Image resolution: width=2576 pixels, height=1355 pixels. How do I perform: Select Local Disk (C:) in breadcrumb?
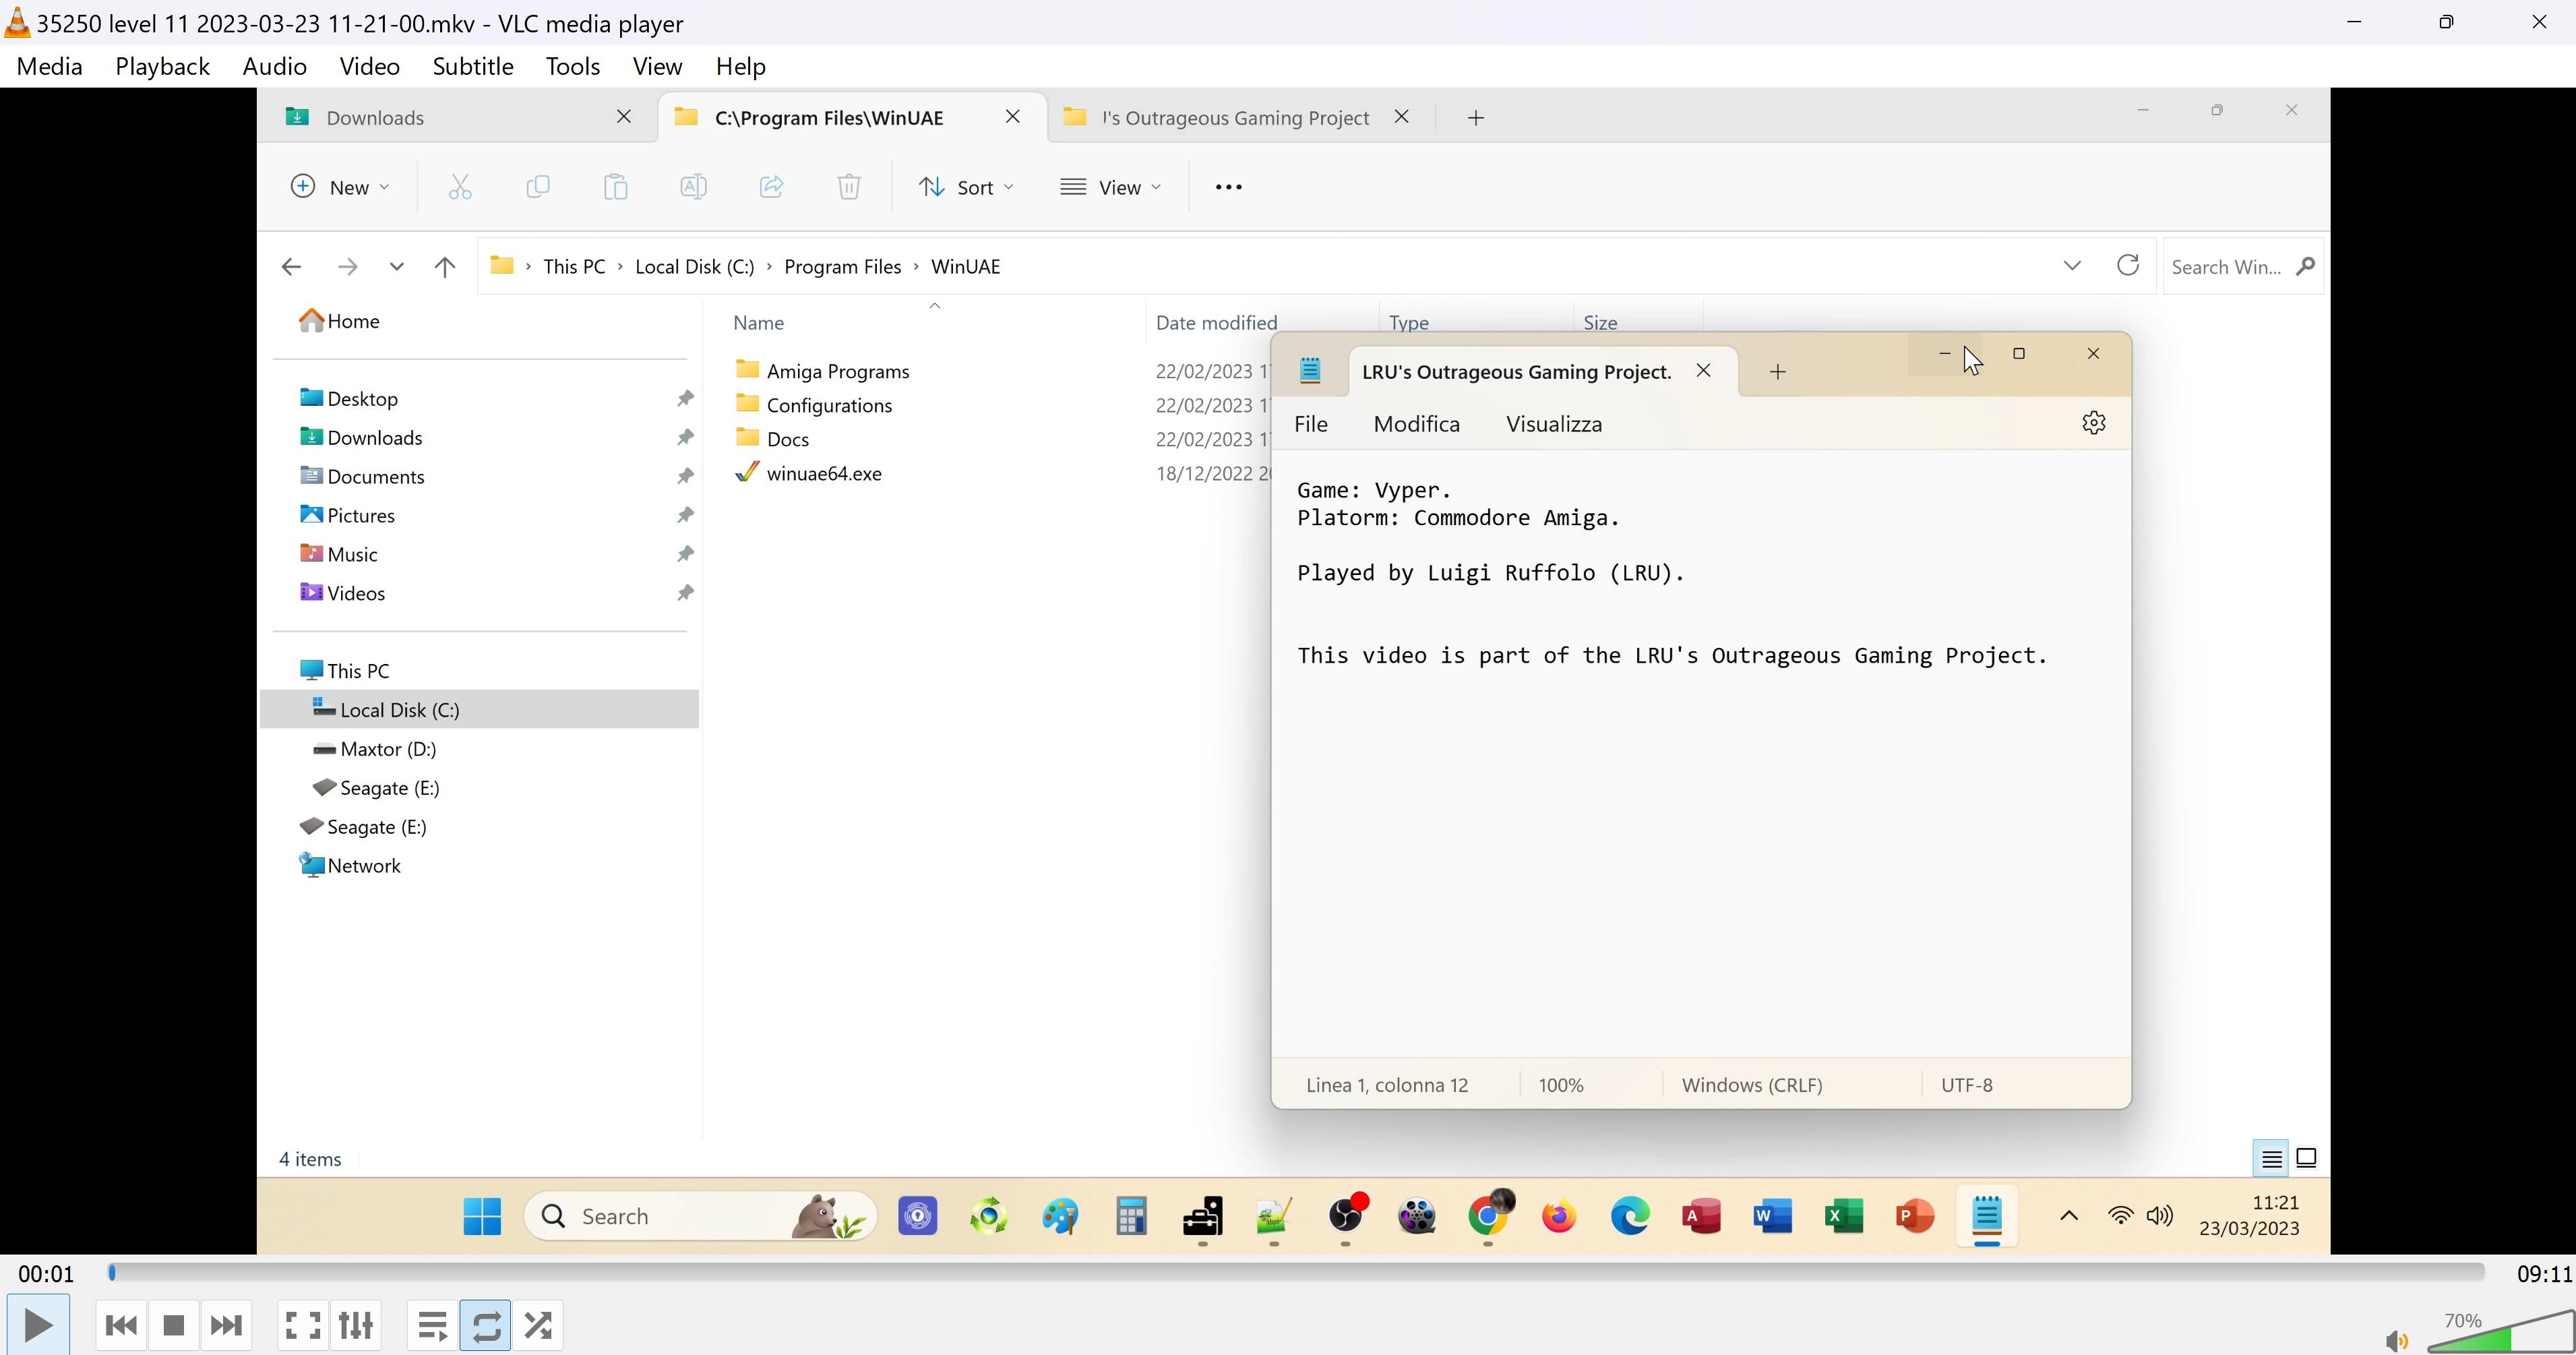pos(694,267)
